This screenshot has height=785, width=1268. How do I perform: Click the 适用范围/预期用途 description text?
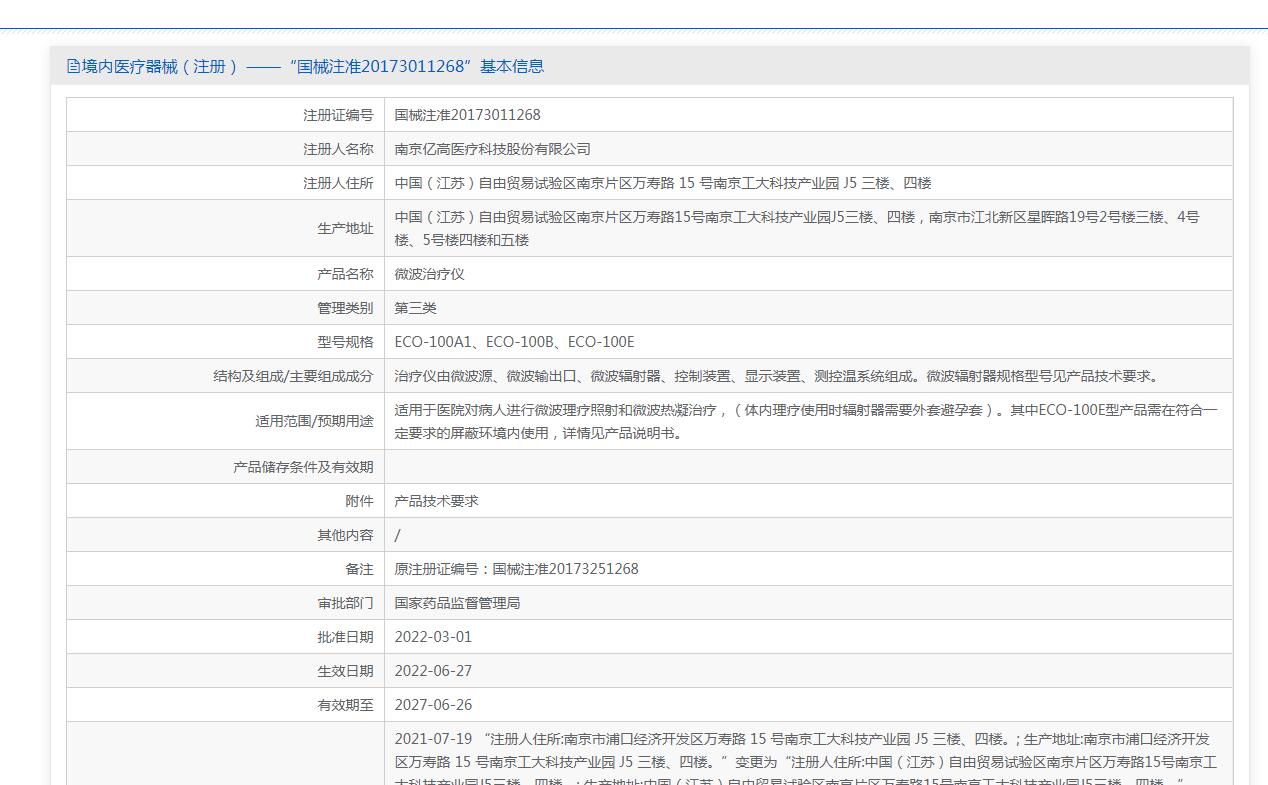(x=805, y=421)
